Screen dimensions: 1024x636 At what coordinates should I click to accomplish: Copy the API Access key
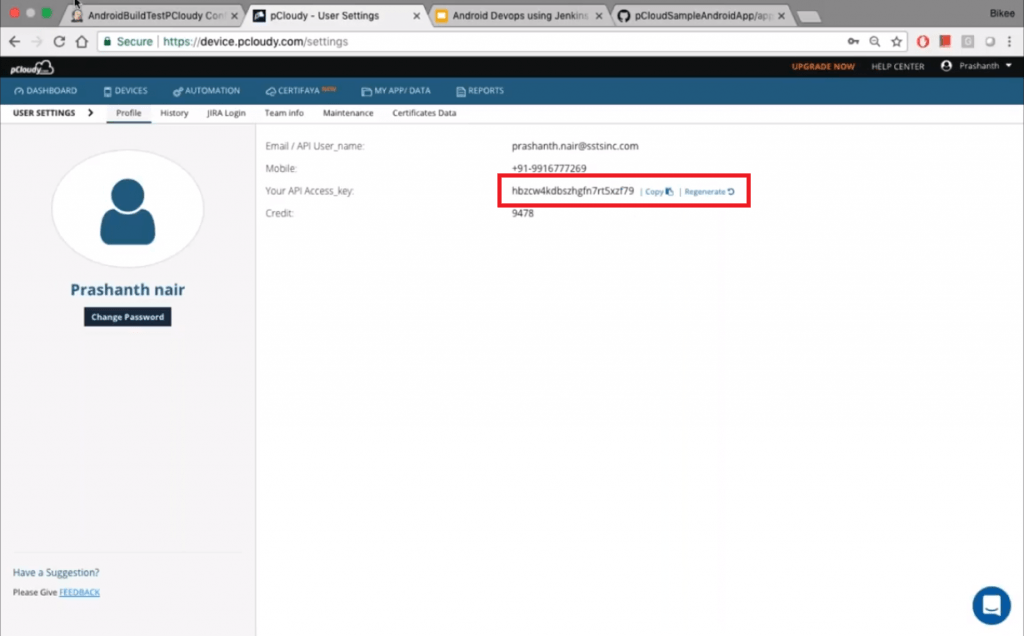point(657,191)
